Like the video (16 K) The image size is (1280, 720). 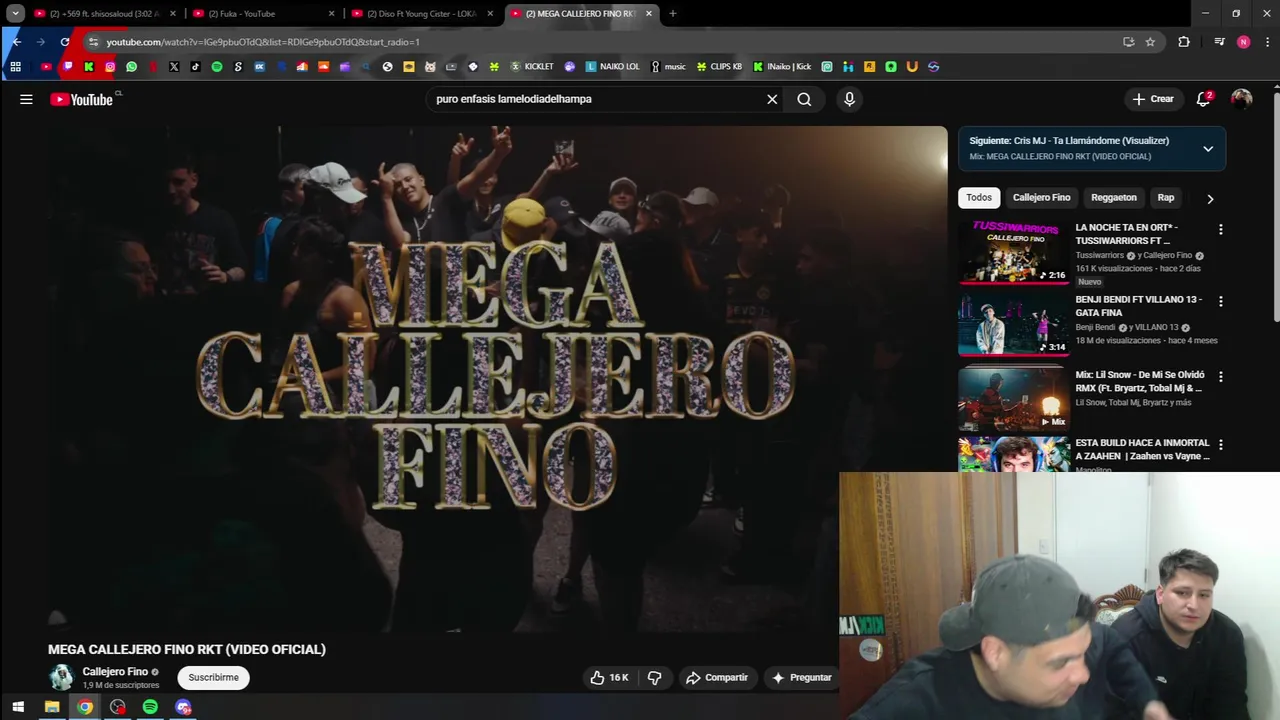(609, 678)
